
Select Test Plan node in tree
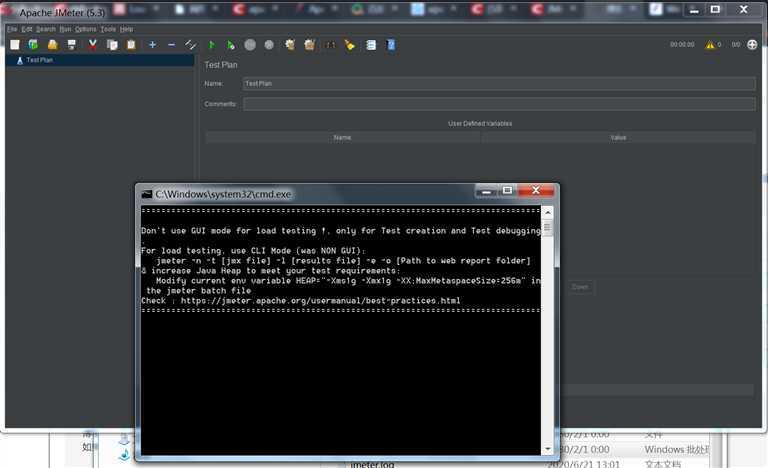(x=39, y=60)
